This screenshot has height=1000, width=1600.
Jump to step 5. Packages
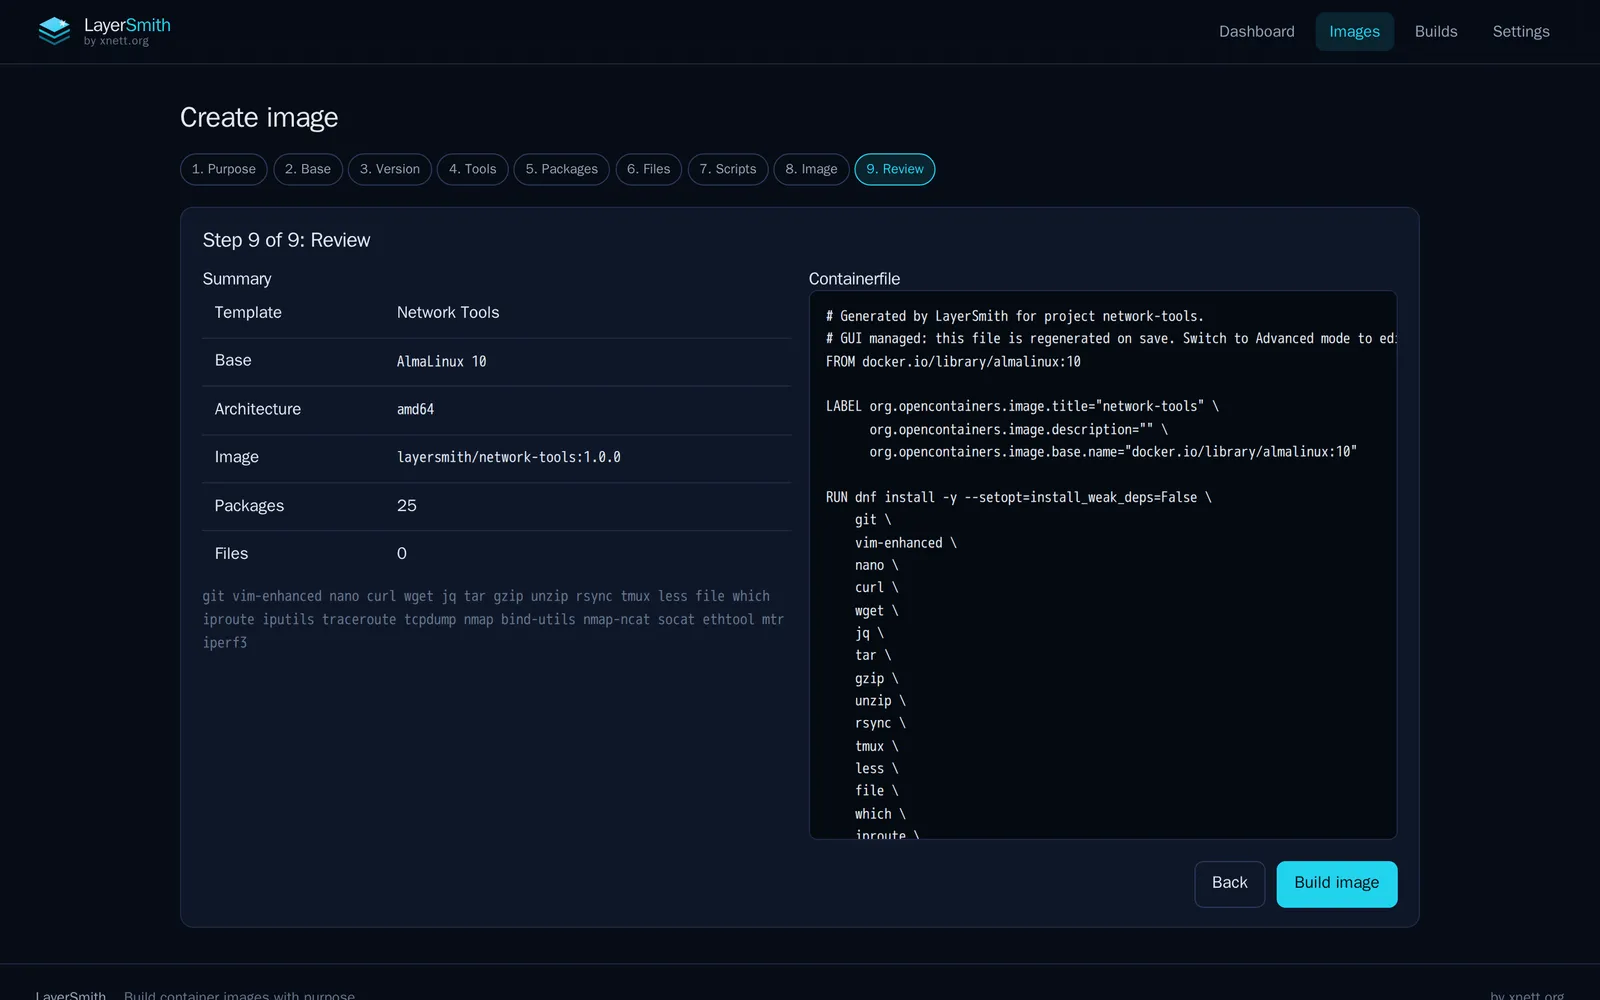(562, 169)
